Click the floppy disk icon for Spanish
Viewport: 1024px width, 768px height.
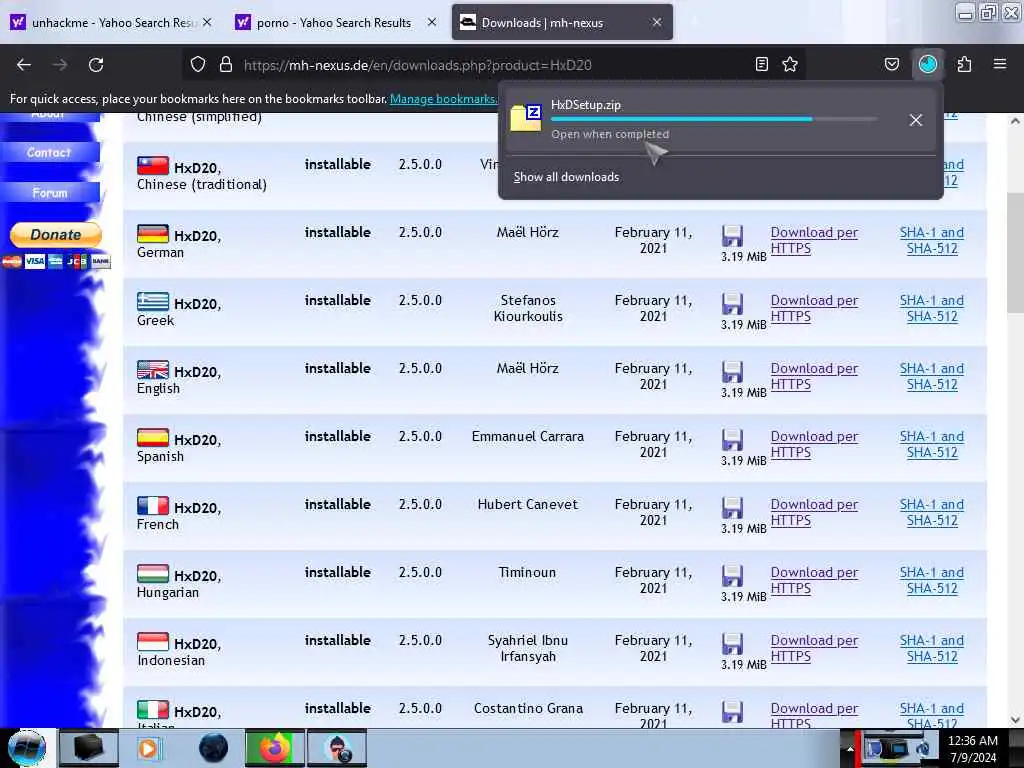click(733, 440)
